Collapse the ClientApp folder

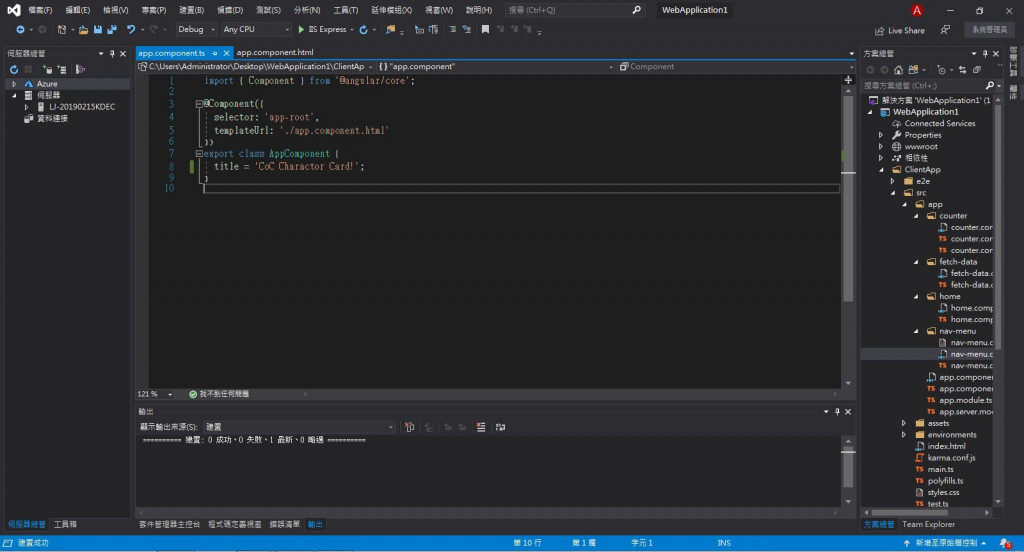tap(882, 169)
